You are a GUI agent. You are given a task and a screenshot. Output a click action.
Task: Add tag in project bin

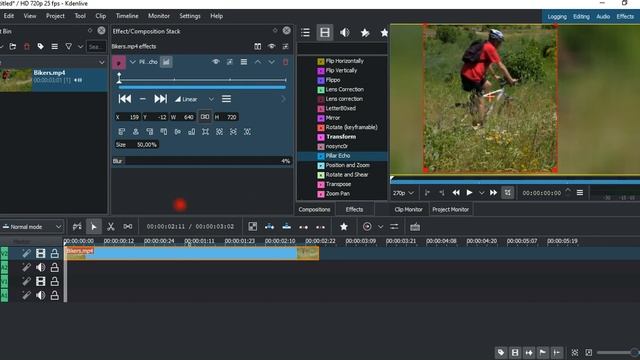coord(40,47)
